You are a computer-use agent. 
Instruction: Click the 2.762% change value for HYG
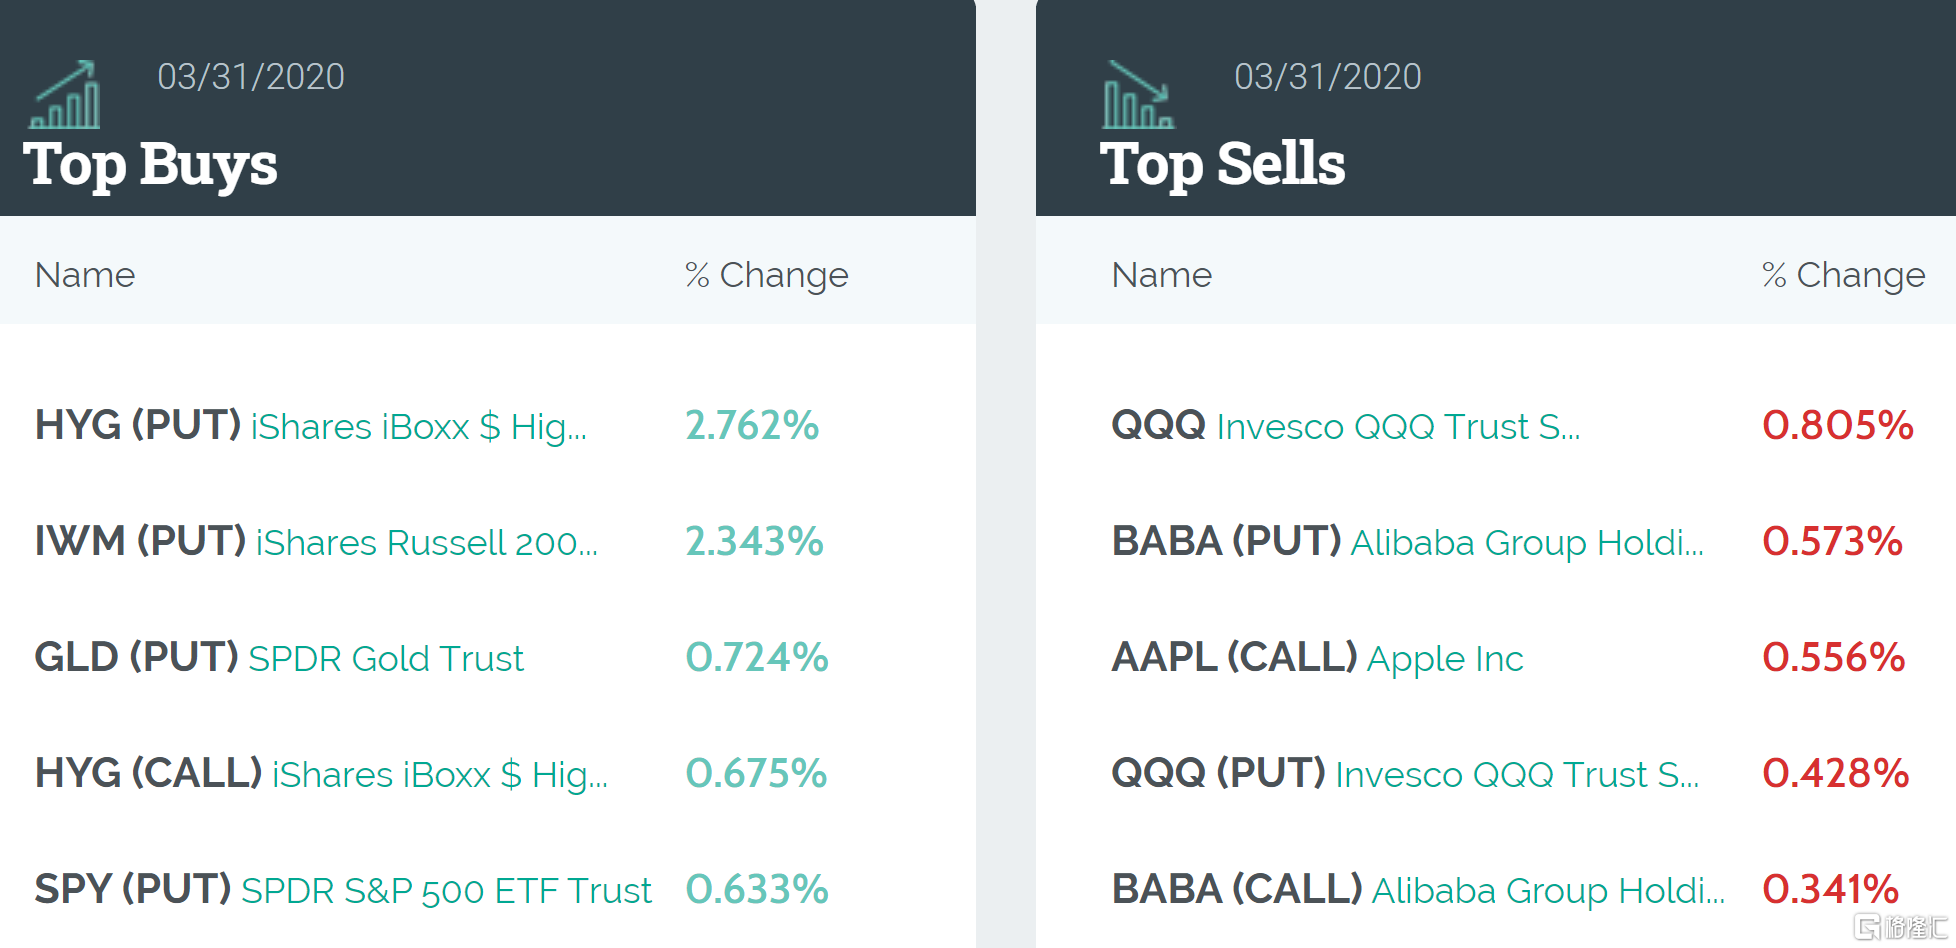pos(752,426)
